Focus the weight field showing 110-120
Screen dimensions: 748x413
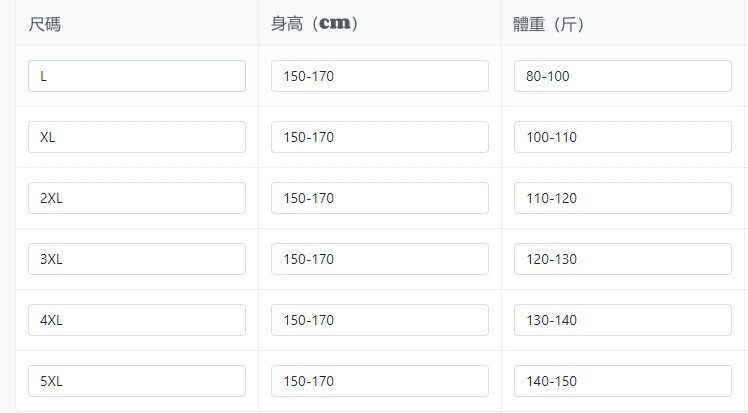tap(622, 198)
